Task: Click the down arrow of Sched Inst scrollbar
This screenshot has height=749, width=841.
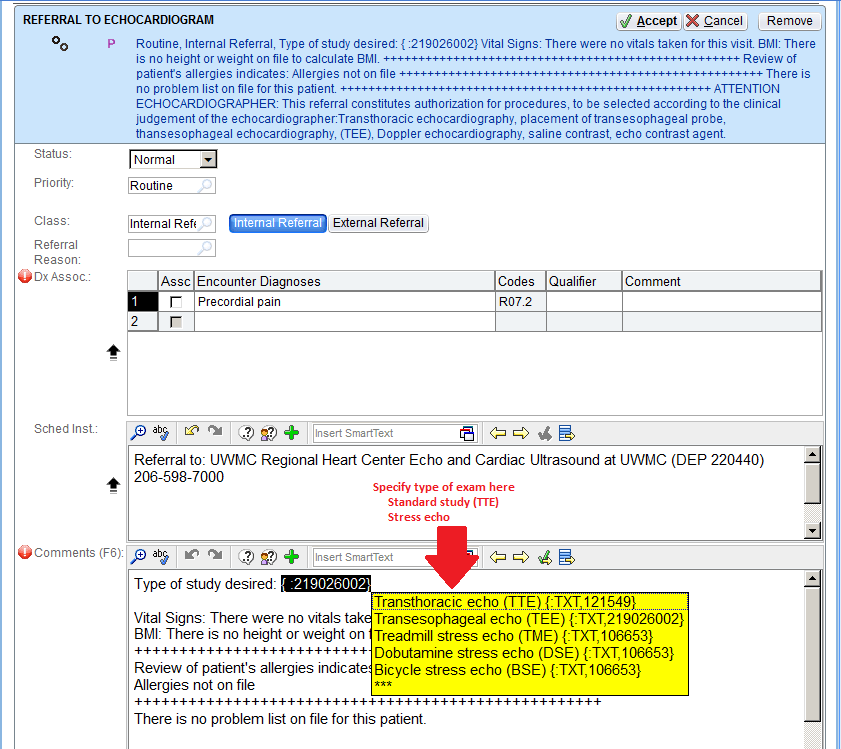Action: coord(813,531)
